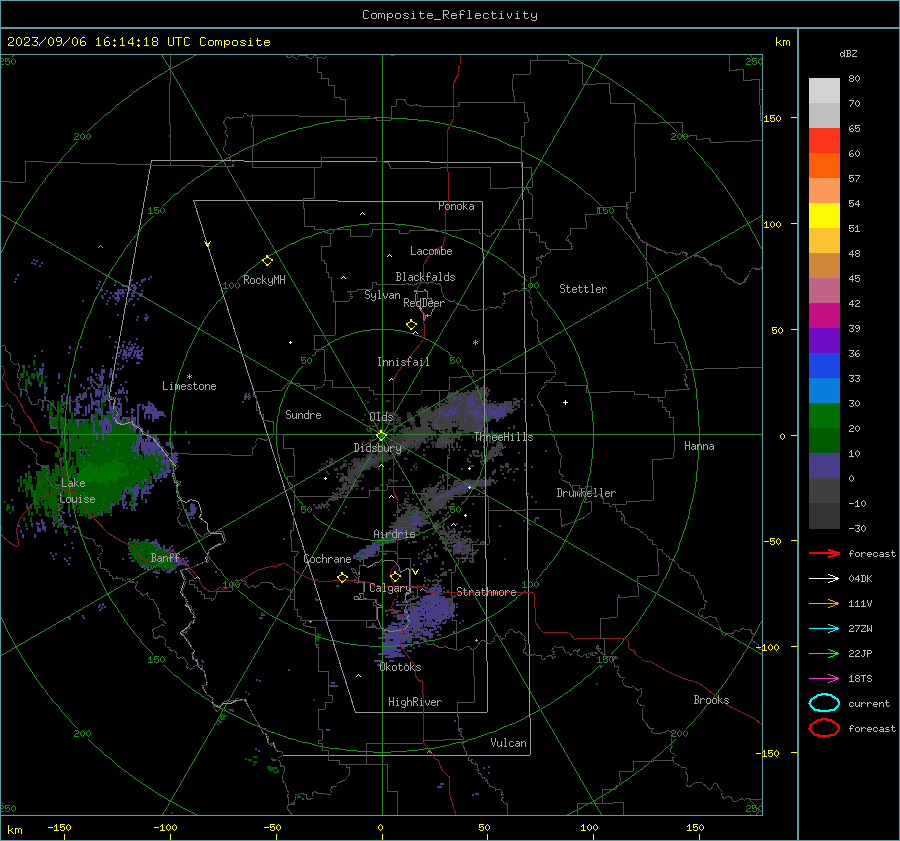Viewport: 900px width, 841px height.
Task: Click the Drumheller label on map
Action: point(586,493)
